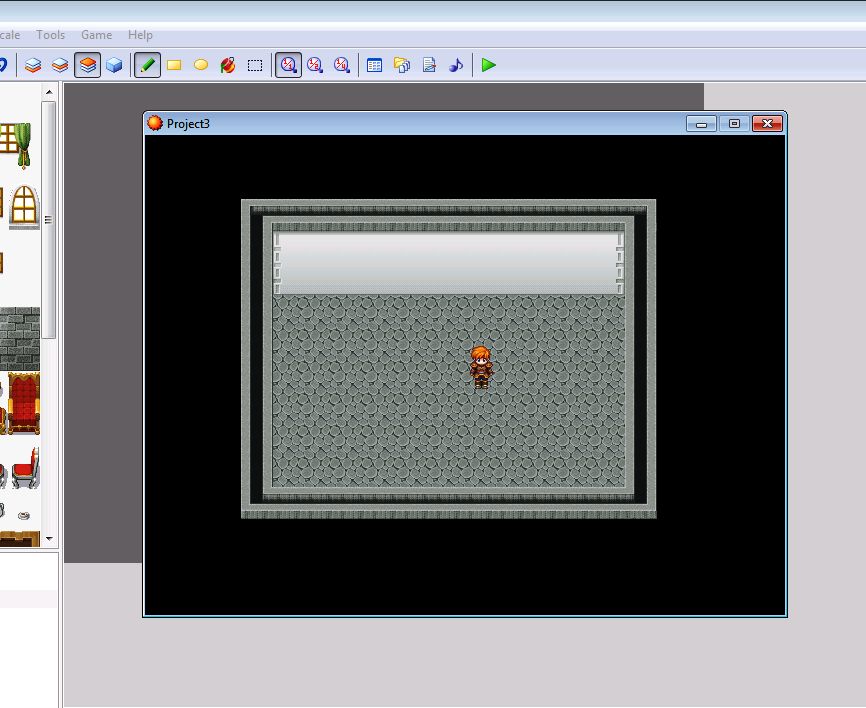Close the Project3 game window
The height and width of the screenshot is (708, 866).
coord(767,124)
